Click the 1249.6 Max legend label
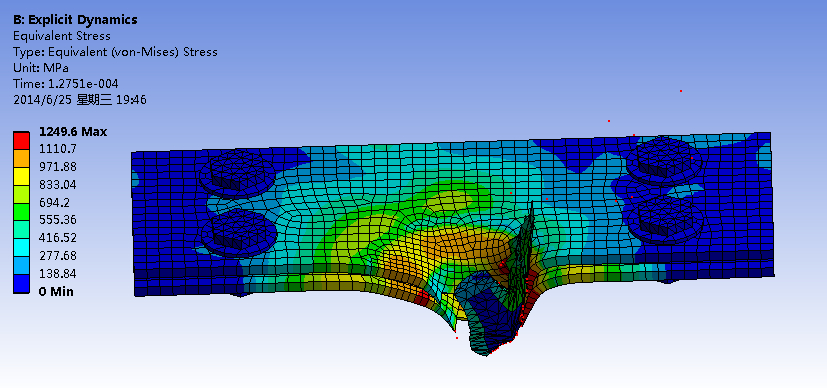 73,132
